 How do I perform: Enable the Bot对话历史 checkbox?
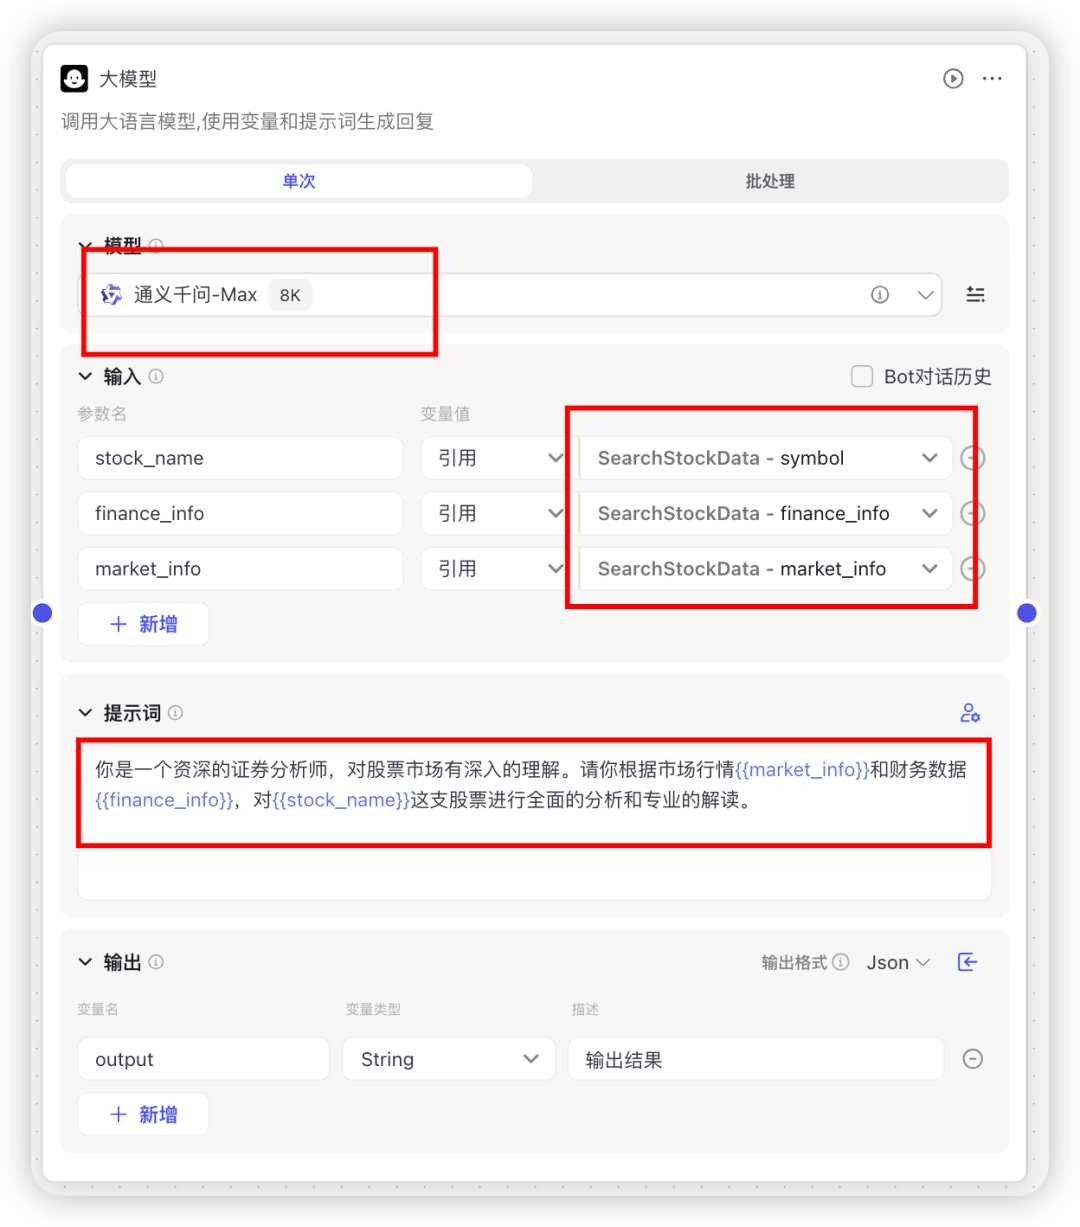coord(861,376)
